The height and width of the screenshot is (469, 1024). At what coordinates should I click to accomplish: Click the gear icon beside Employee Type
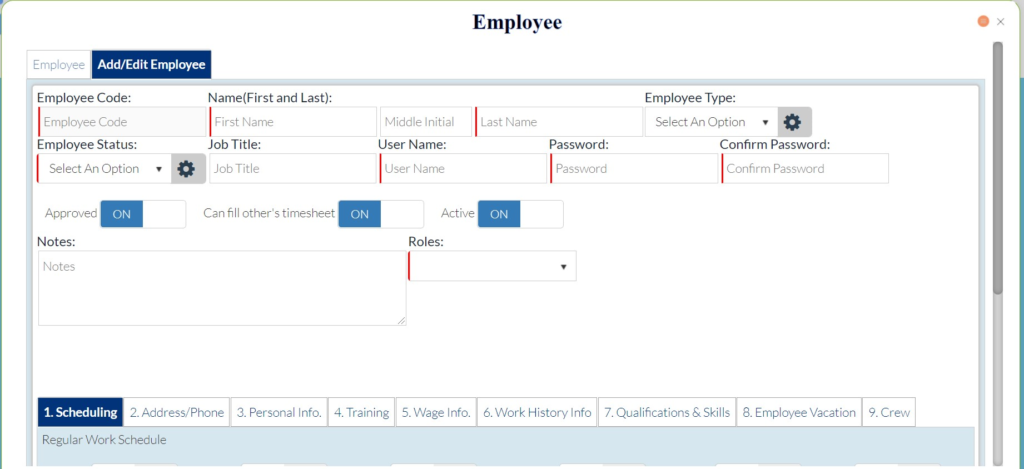[792, 122]
